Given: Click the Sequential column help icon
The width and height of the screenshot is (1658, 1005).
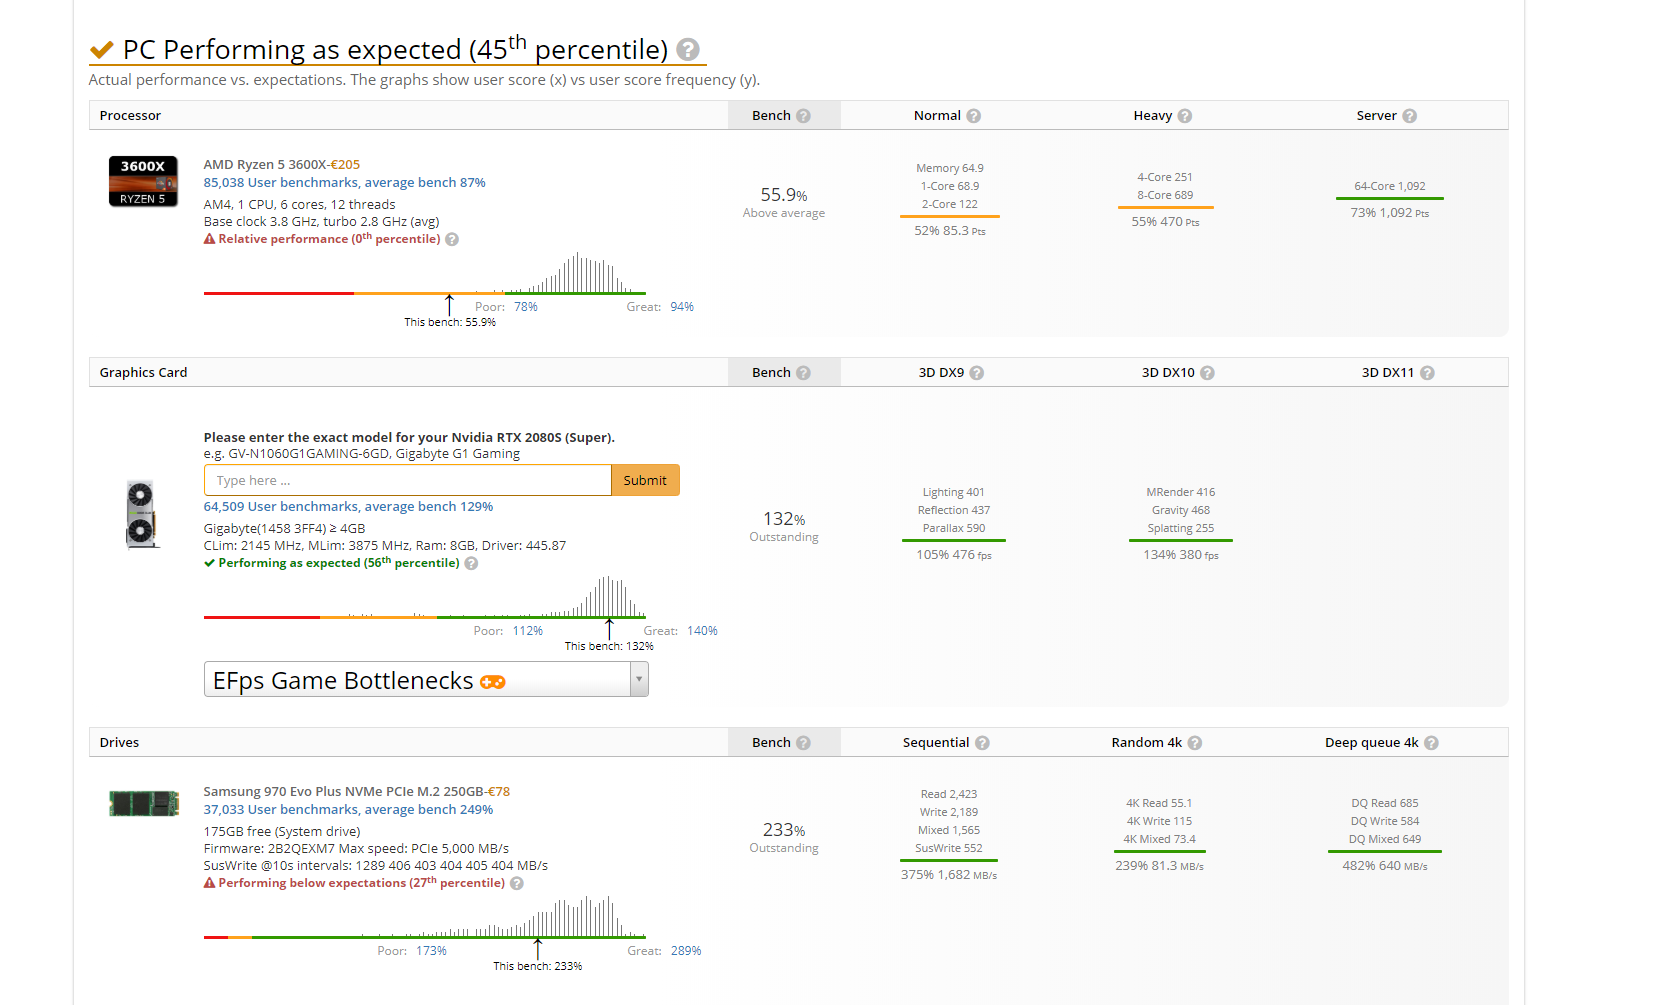Looking at the screenshot, I should pos(982,743).
